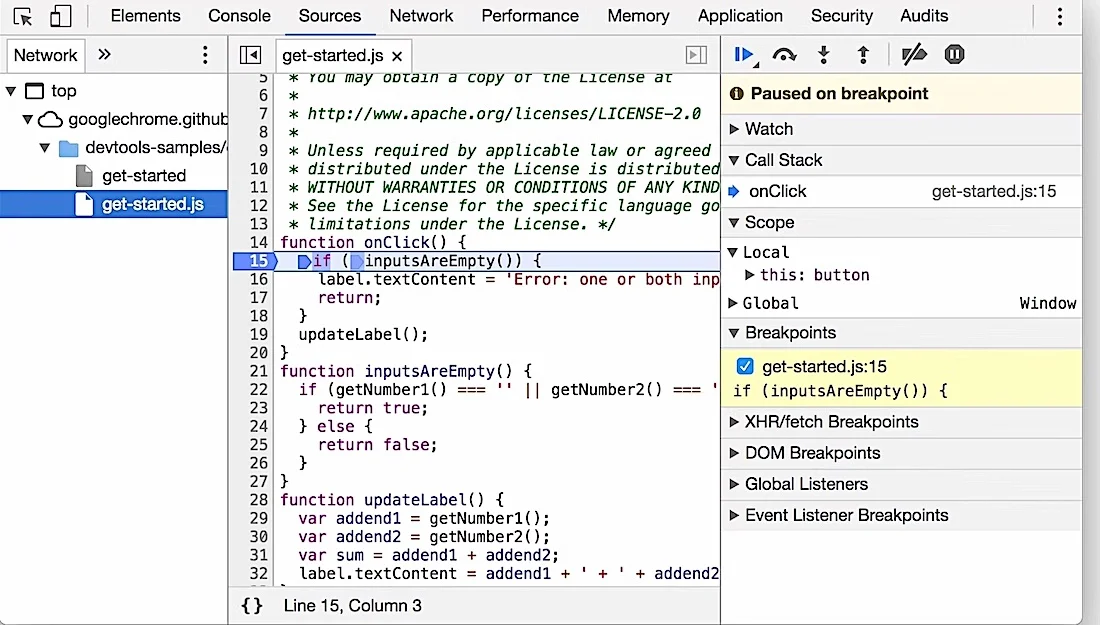
Task: Expand DOM Breakpoints section
Action: (x=734, y=452)
